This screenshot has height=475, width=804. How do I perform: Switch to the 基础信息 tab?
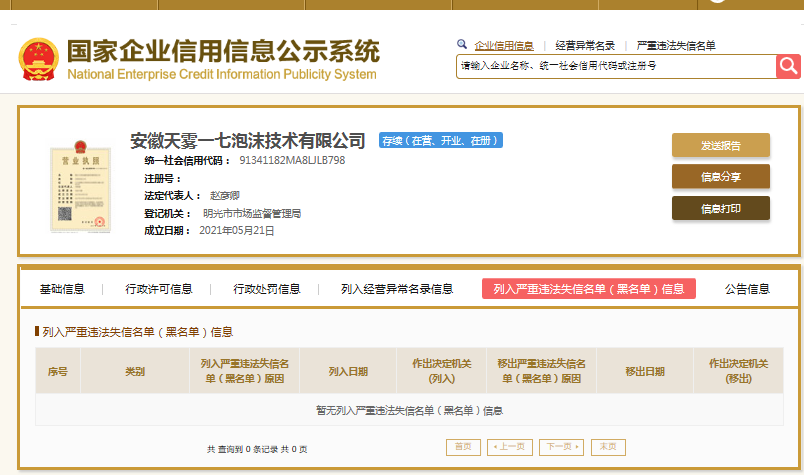tap(62, 289)
